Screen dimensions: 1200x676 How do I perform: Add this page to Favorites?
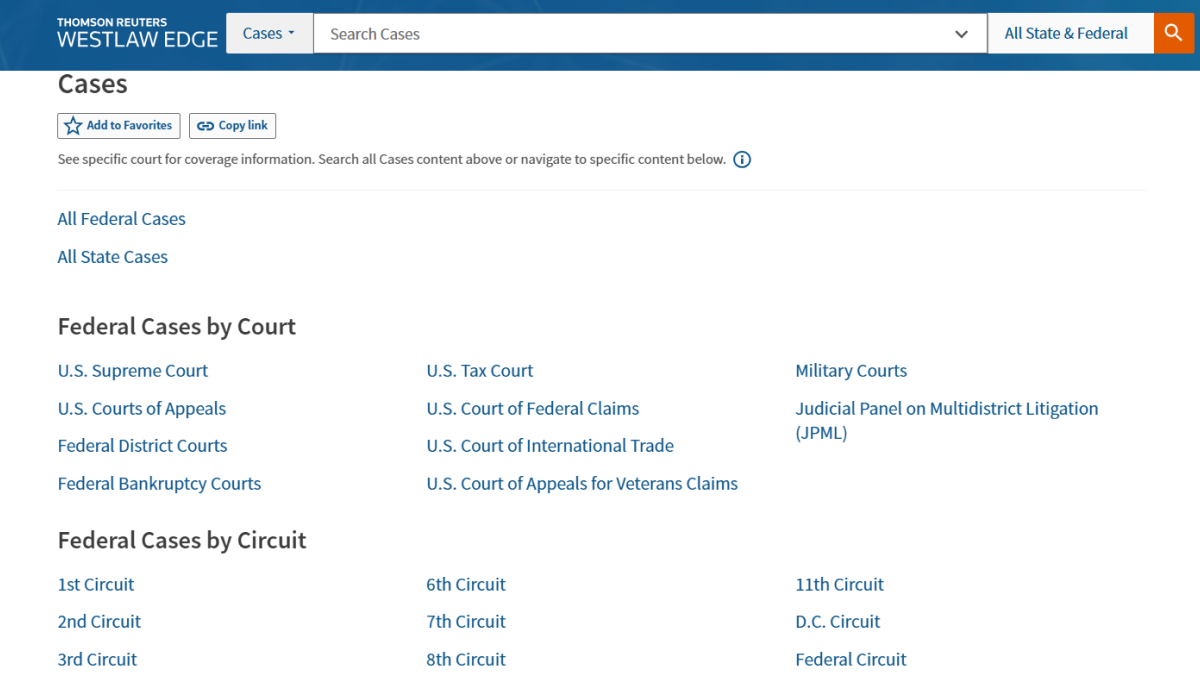(119, 126)
